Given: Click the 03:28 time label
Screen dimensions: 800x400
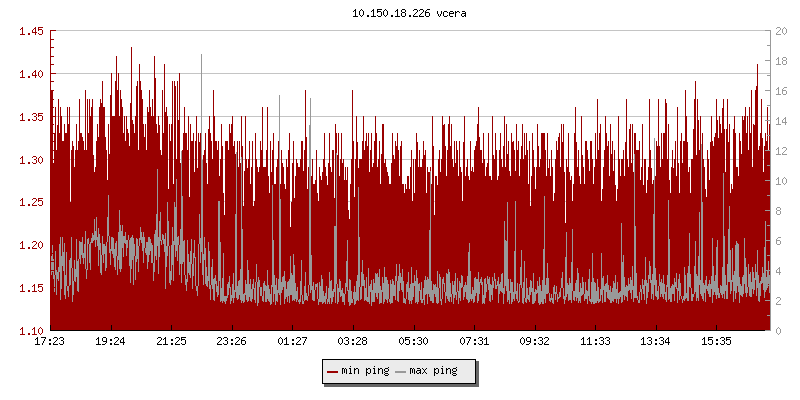Looking at the screenshot, I should click(353, 341).
